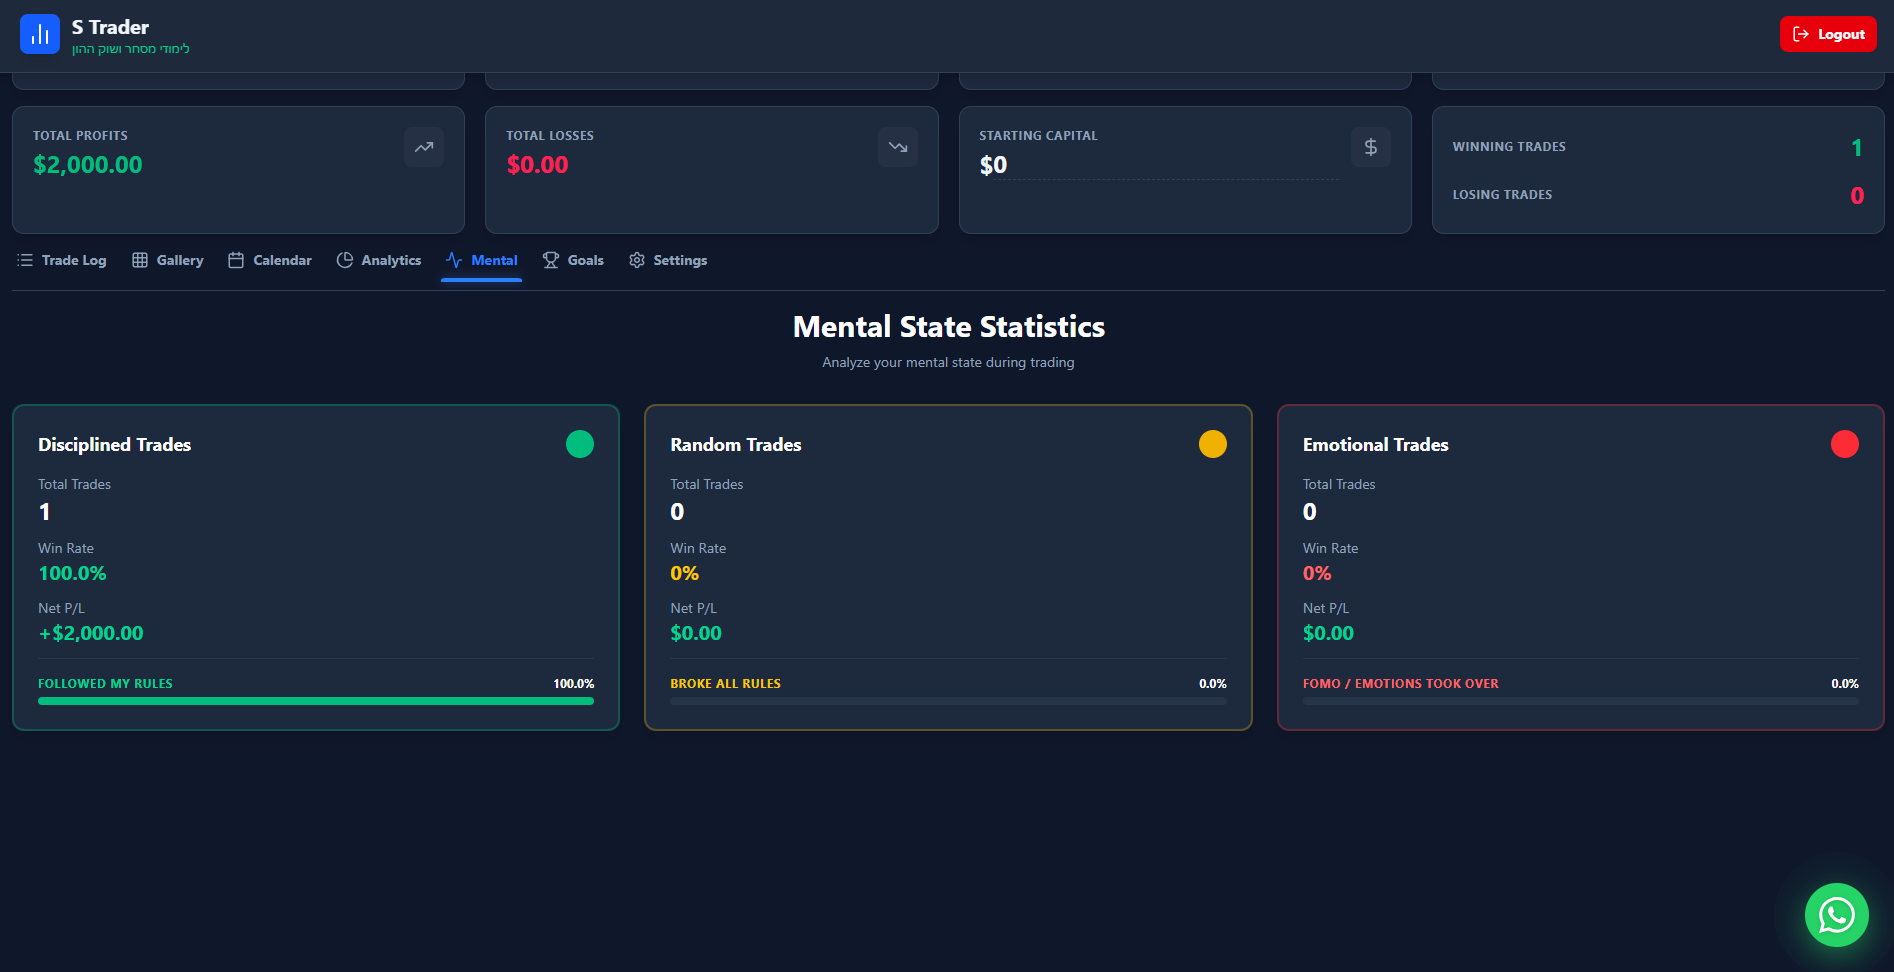This screenshot has width=1894, height=972.
Task: Click the gear icon beside Settings
Action: coord(637,260)
